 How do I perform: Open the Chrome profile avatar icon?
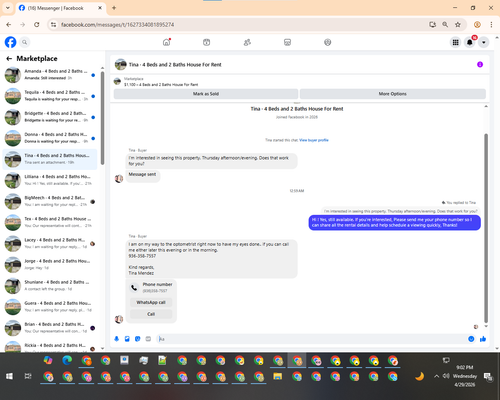(477, 25)
